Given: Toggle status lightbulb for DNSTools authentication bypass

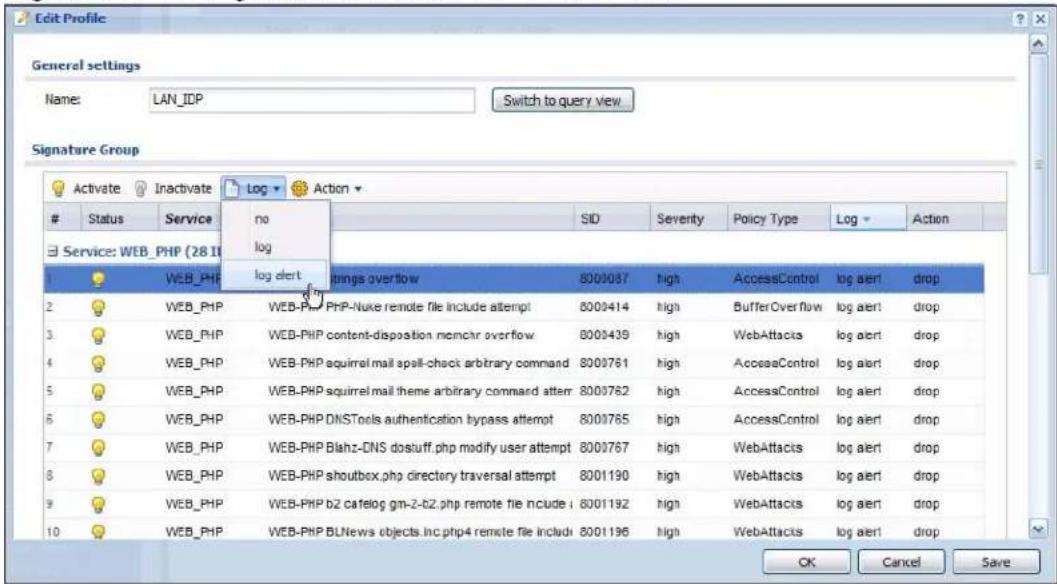Looking at the screenshot, I should pyautogui.click(x=98, y=419).
